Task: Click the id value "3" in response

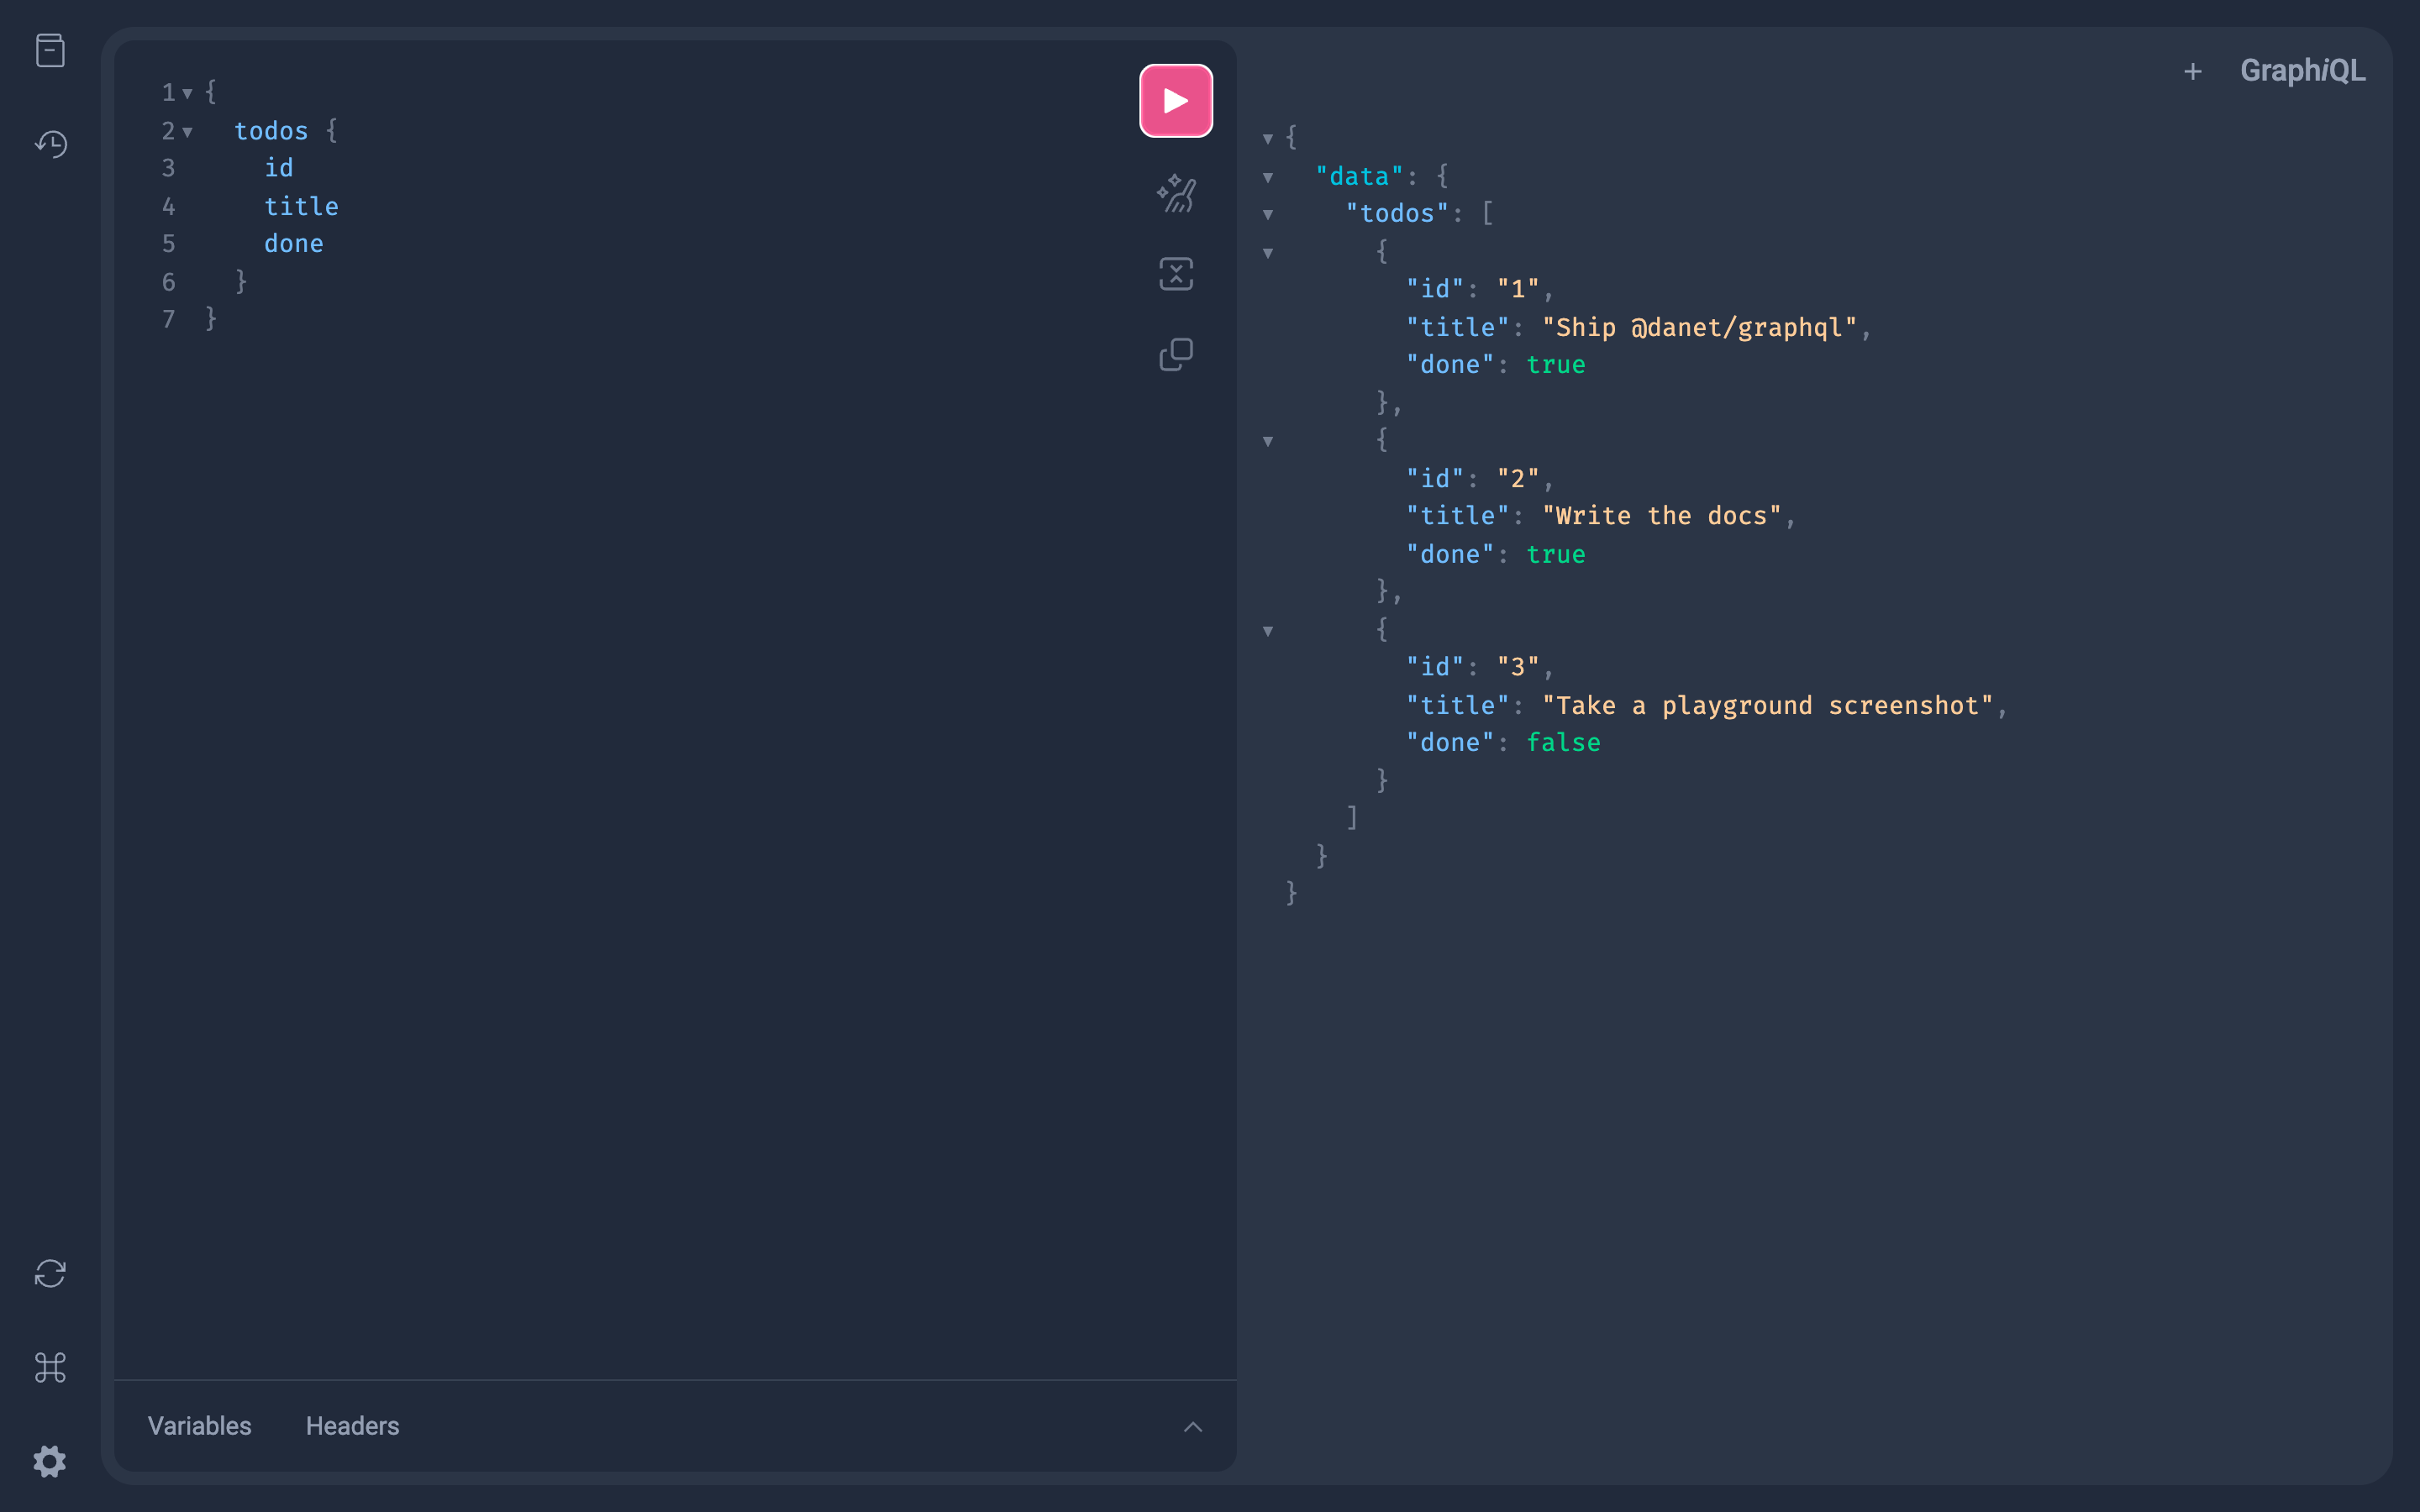Action: coord(1518,667)
